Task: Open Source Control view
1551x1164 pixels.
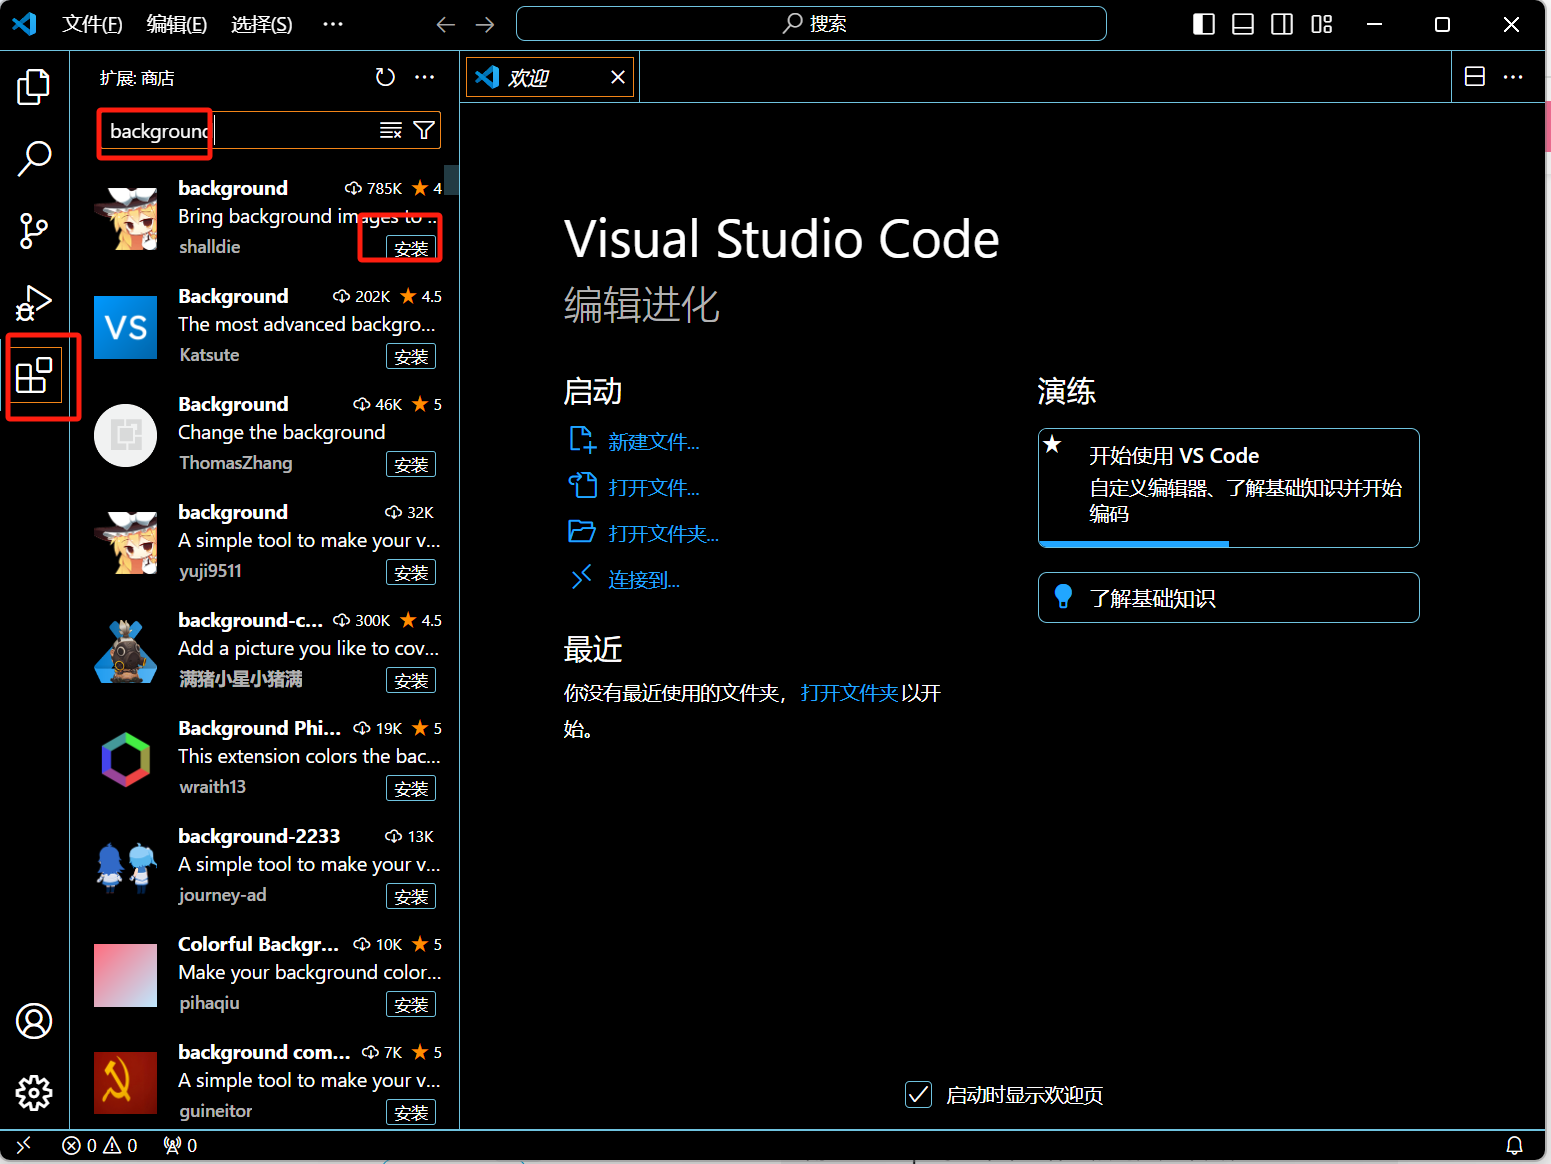Action: pyautogui.click(x=34, y=231)
